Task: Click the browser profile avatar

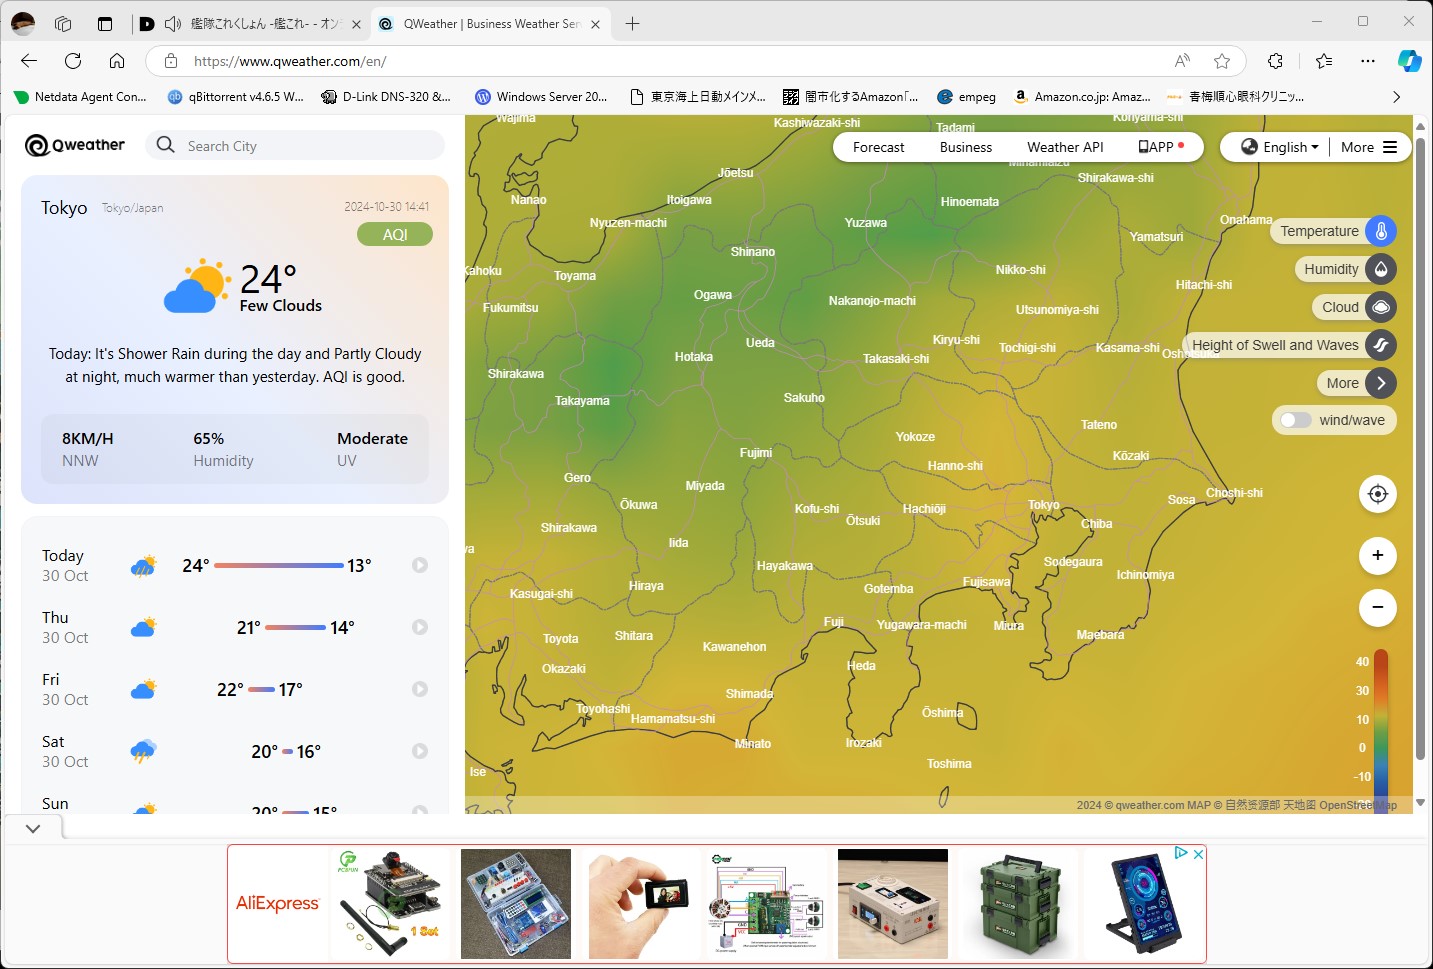Action: 23,24
